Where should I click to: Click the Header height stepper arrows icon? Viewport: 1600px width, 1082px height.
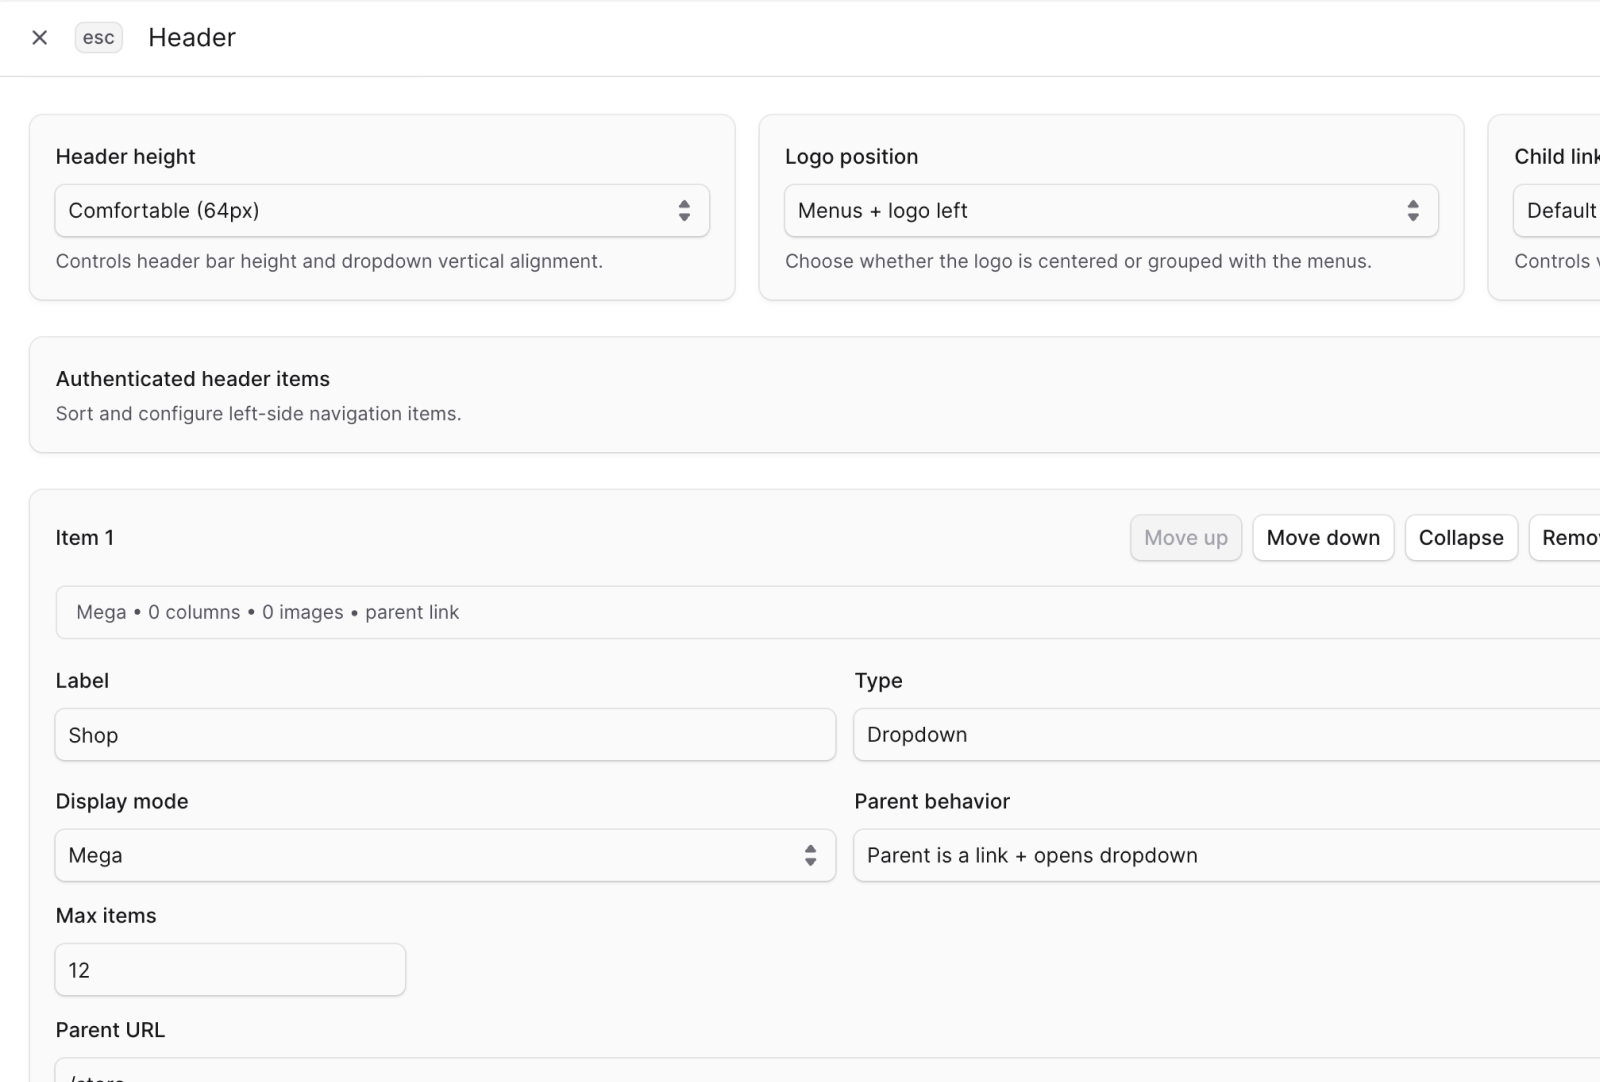tap(684, 210)
